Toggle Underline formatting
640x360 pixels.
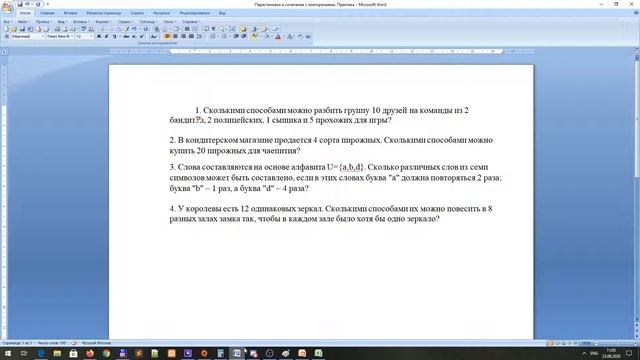click(114, 36)
